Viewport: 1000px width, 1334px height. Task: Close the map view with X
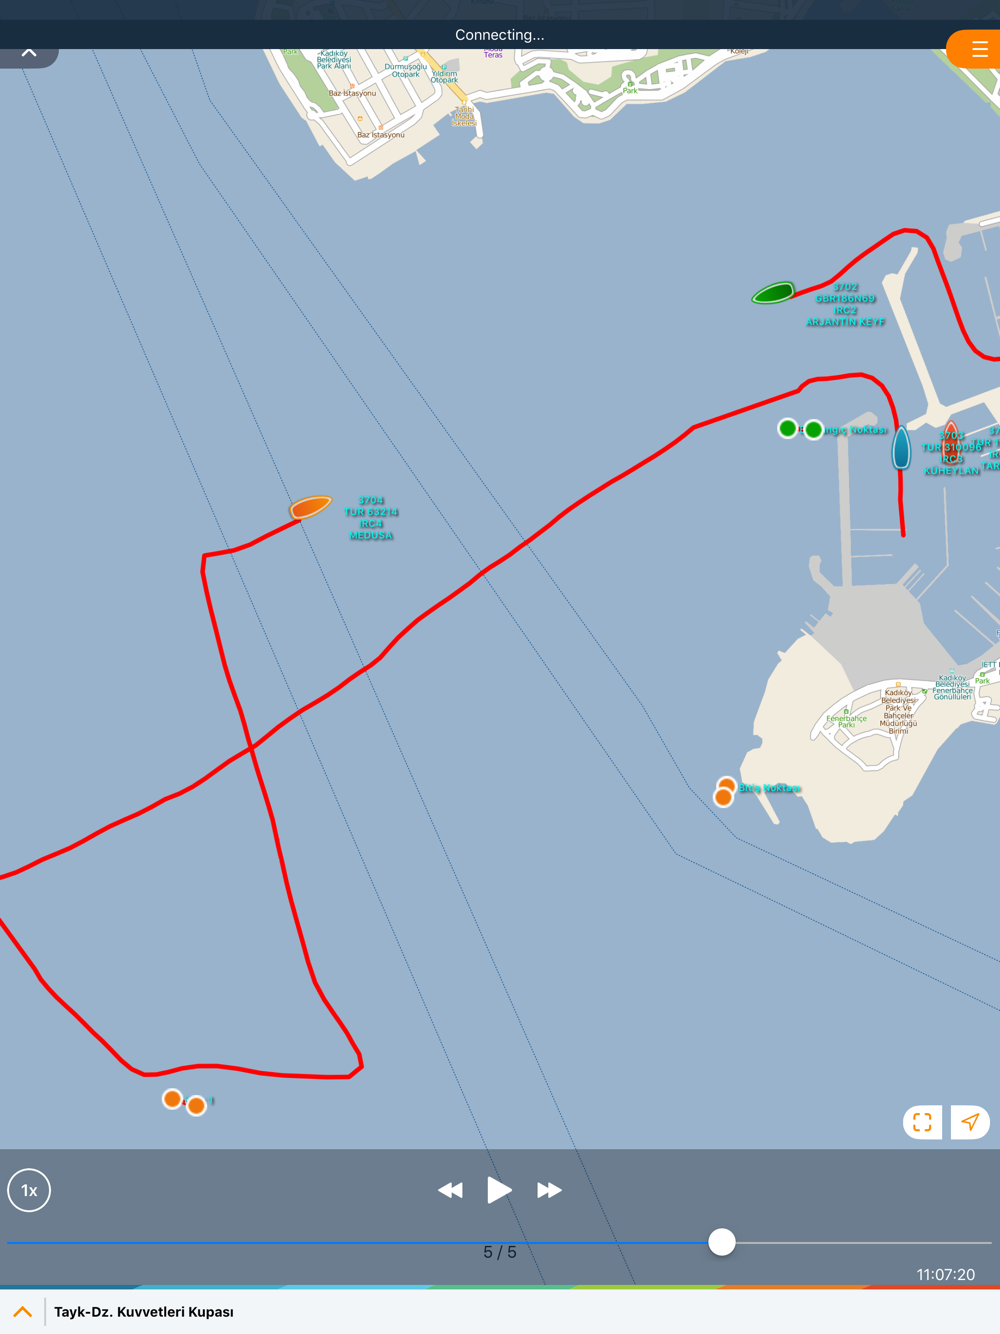pyautogui.click(x=29, y=52)
